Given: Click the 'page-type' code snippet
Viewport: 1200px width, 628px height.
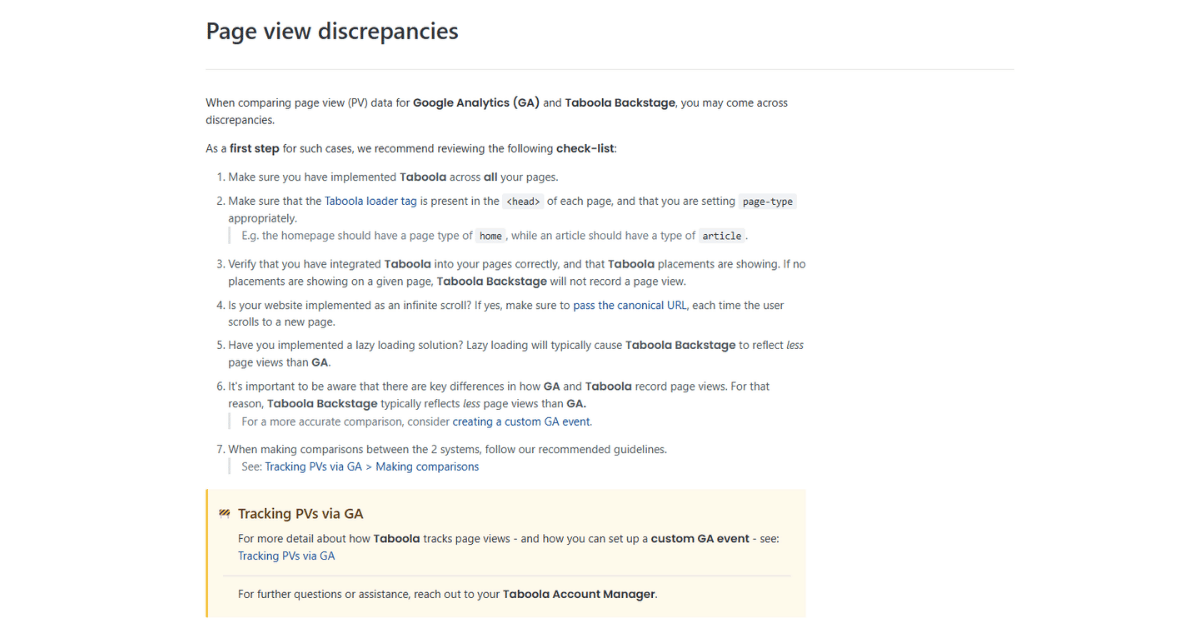Looking at the screenshot, I should (767, 201).
